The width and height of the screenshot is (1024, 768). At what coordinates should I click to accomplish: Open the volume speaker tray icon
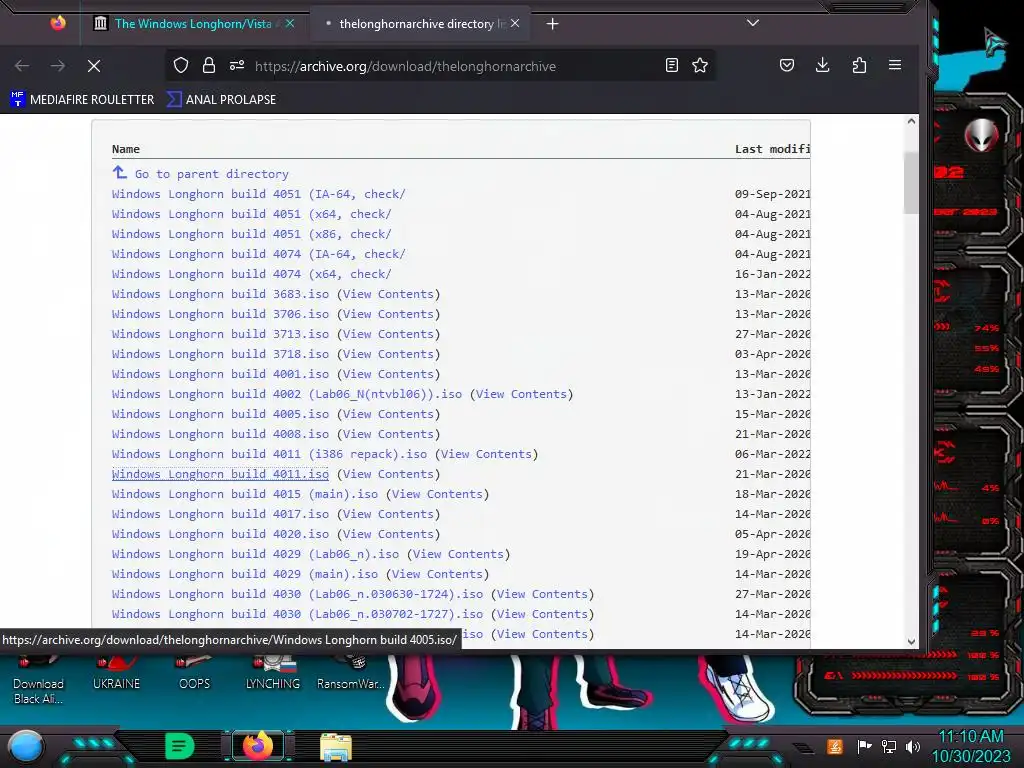[912, 746]
